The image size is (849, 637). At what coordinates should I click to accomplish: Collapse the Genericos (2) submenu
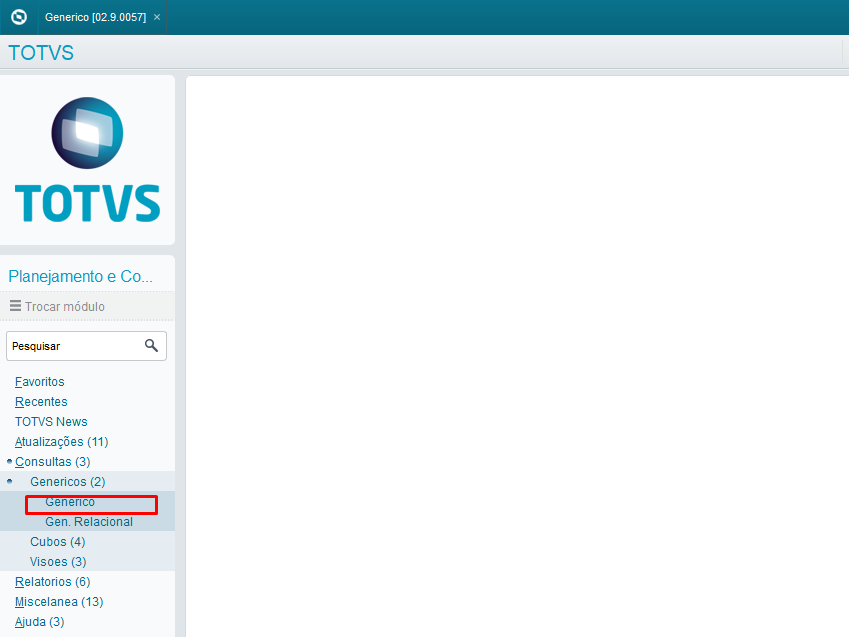click(68, 482)
